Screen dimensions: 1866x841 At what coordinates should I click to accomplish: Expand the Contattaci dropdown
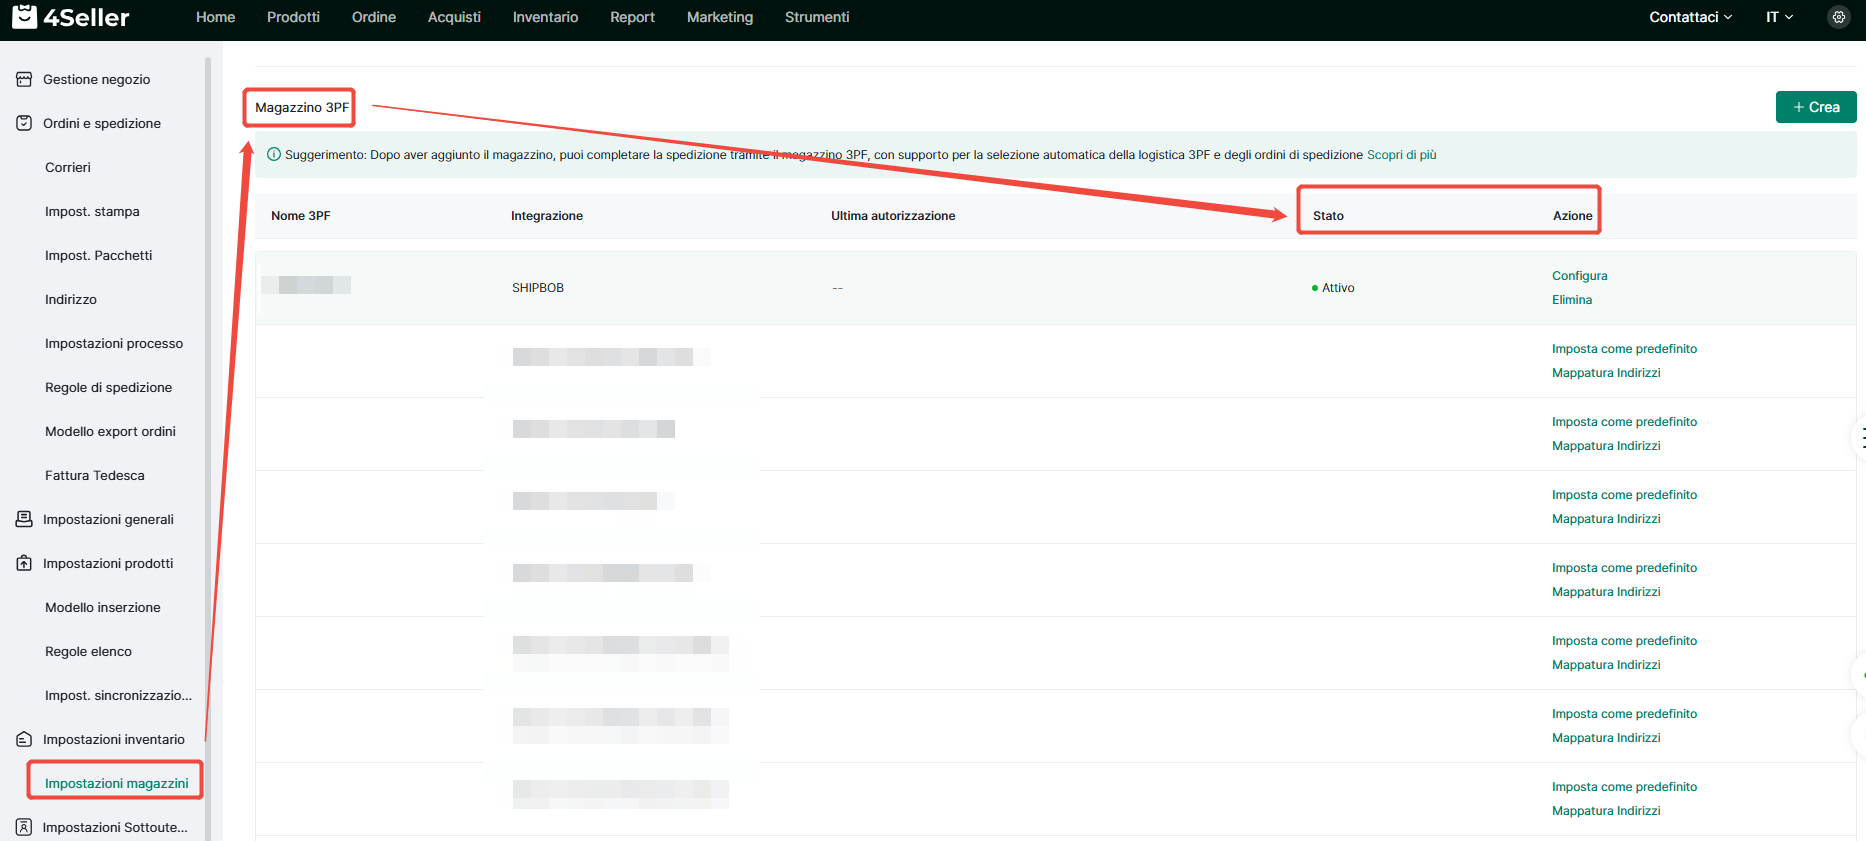point(1690,17)
